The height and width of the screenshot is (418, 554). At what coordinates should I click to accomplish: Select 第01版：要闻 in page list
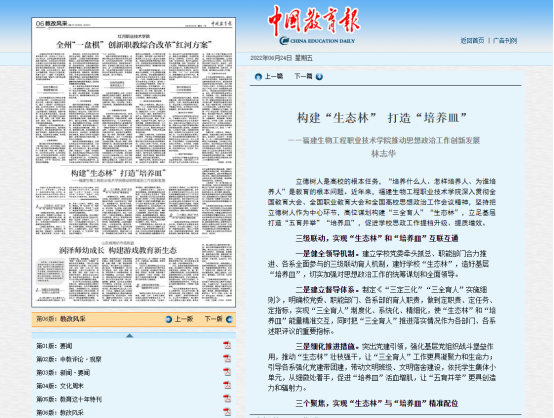[54, 346]
